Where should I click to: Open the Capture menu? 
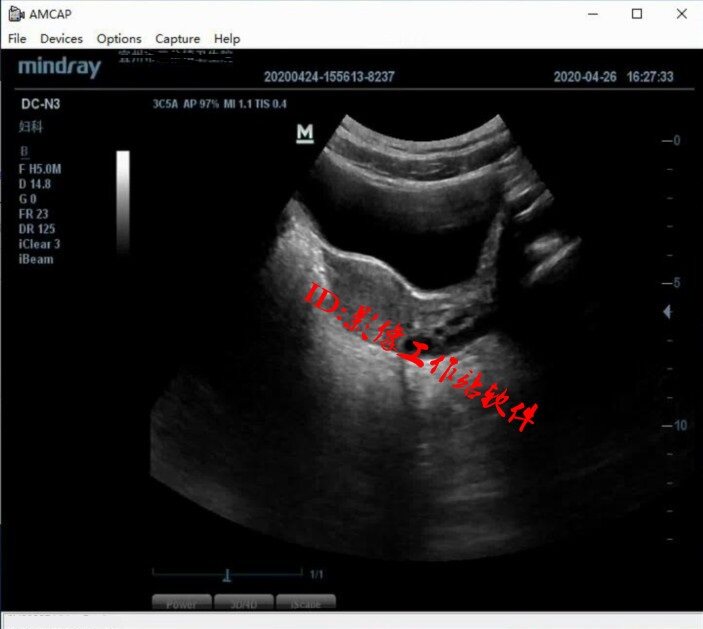[178, 39]
